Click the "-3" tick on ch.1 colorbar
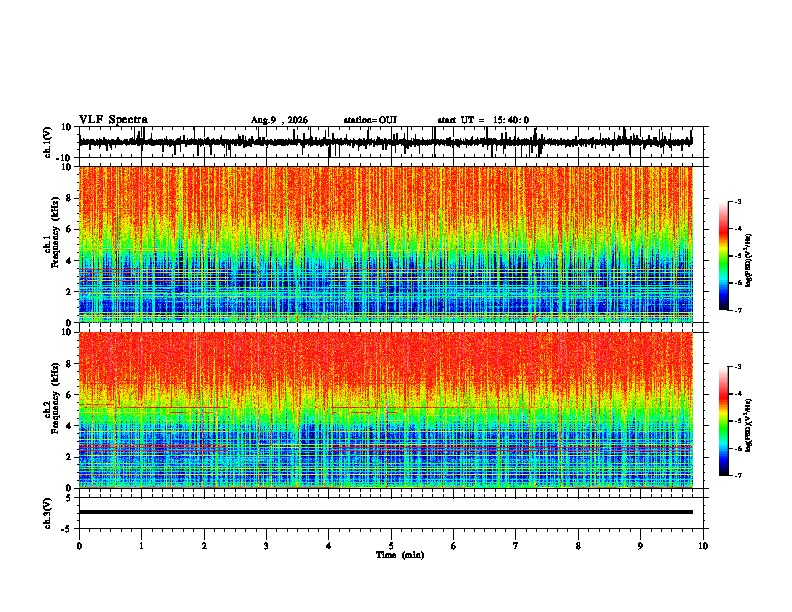Screen dimensions: 792x612 [x=737, y=202]
